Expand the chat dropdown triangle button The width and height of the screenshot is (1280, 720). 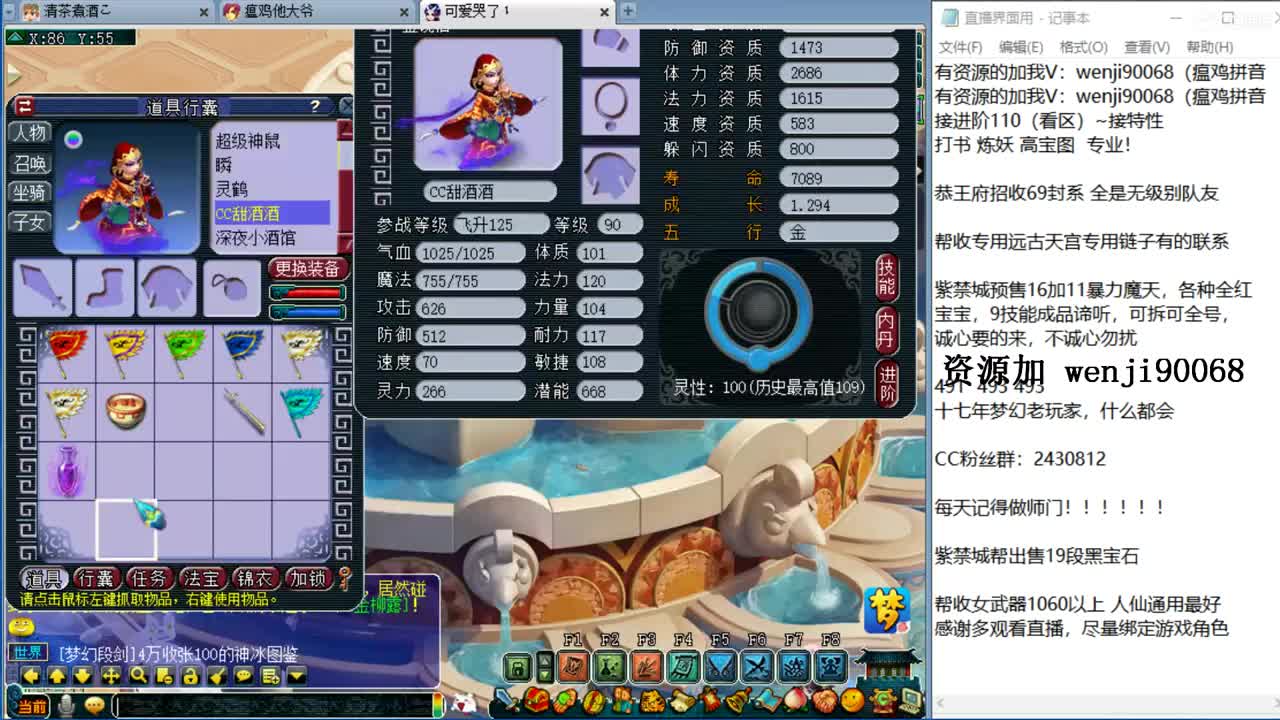tap(296, 676)
